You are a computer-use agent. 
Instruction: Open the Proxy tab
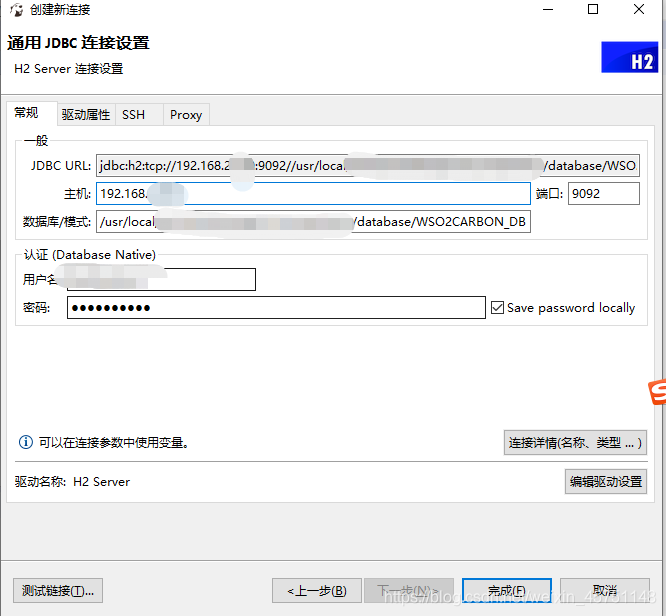coord(186,115)
